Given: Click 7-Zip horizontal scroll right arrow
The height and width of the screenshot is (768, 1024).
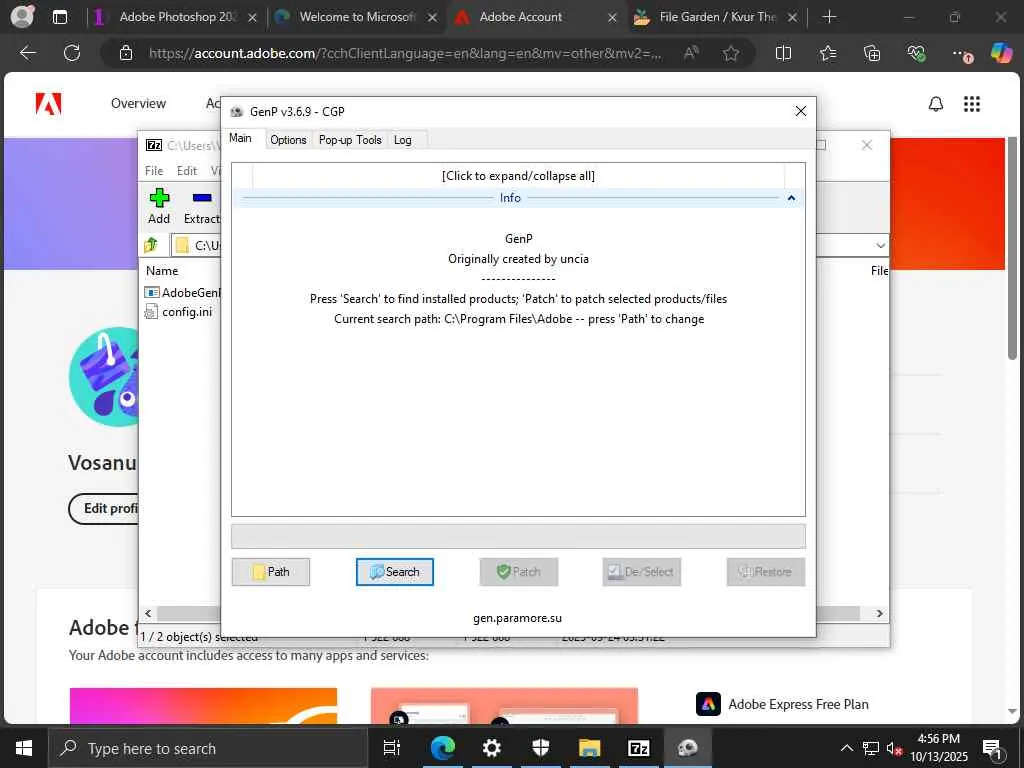Looking at the screenshot, I should (880, 613).
